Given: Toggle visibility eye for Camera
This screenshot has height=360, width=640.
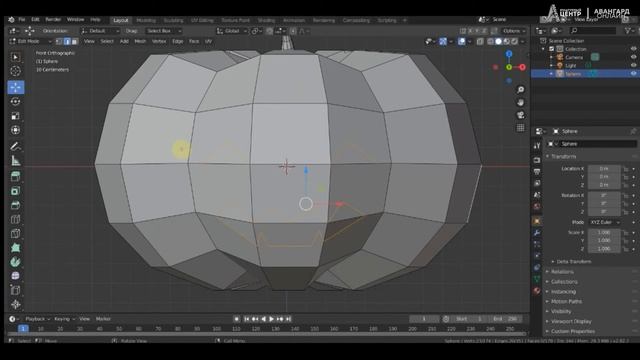Looking at the screenshot, I should point(633,57).
